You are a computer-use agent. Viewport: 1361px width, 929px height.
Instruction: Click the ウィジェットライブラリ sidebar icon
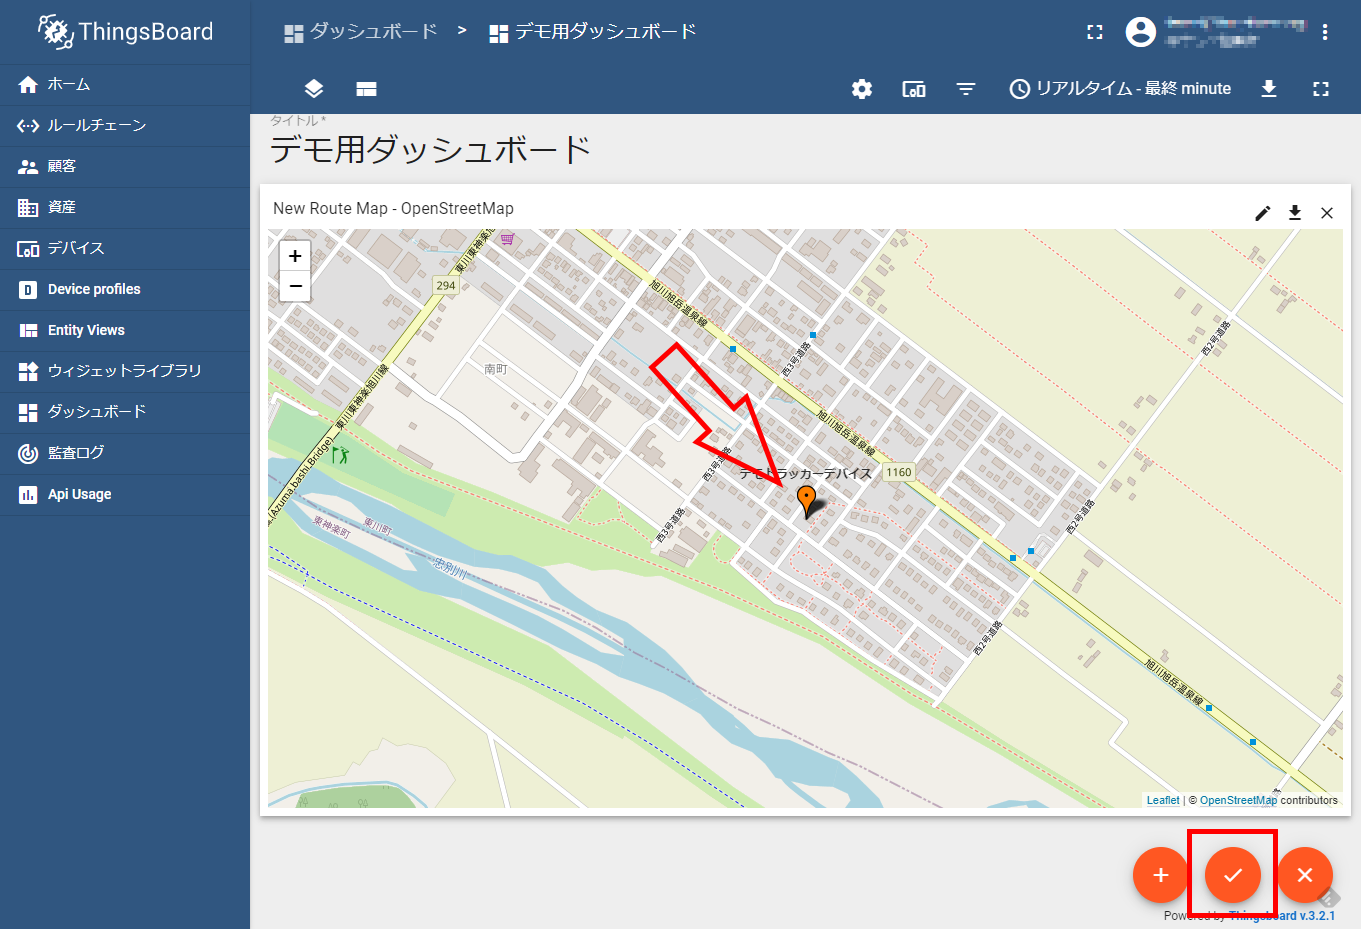28,372
